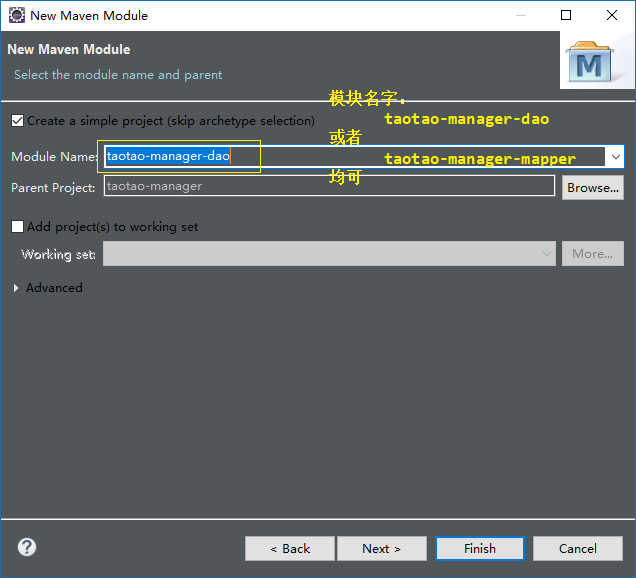This screenshot has width=636, height=578.
Task: Click the Help question mark icon
Action: tap(27, 547)
